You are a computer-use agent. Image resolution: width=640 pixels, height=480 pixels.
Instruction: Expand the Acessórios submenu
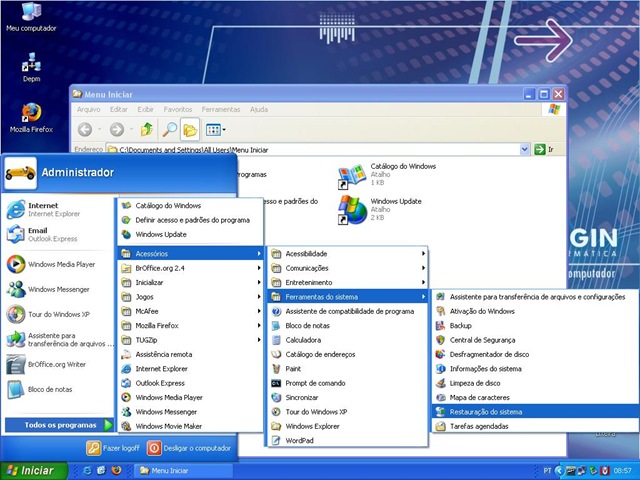[190, 253]
